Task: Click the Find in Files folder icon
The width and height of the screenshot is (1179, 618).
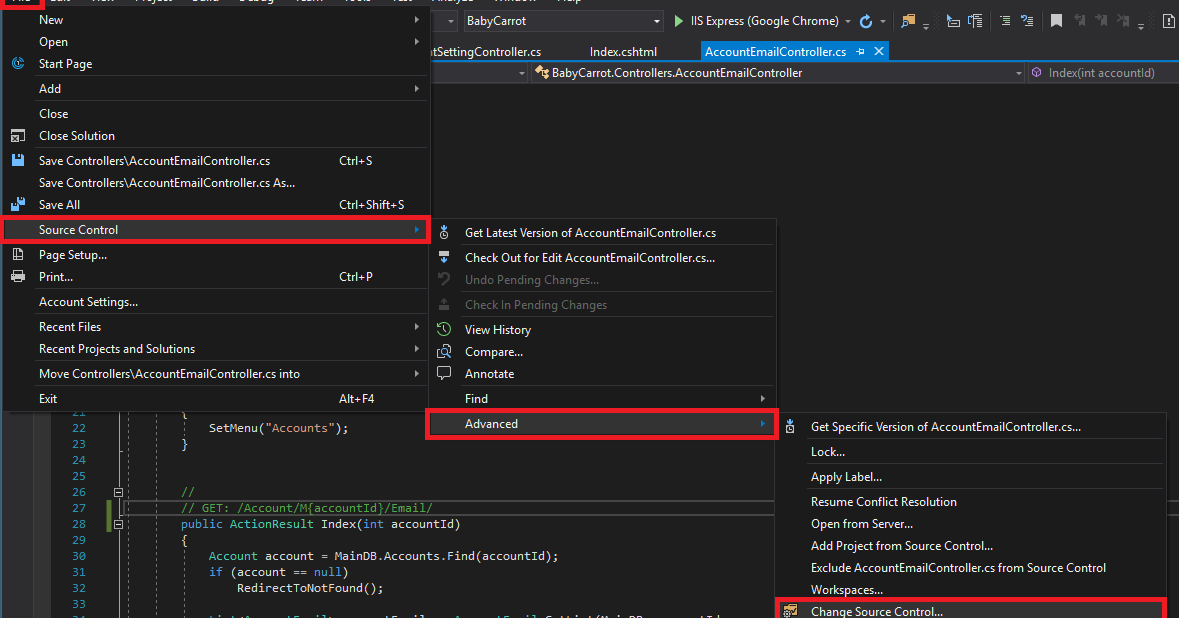Action: coord(908,21)
